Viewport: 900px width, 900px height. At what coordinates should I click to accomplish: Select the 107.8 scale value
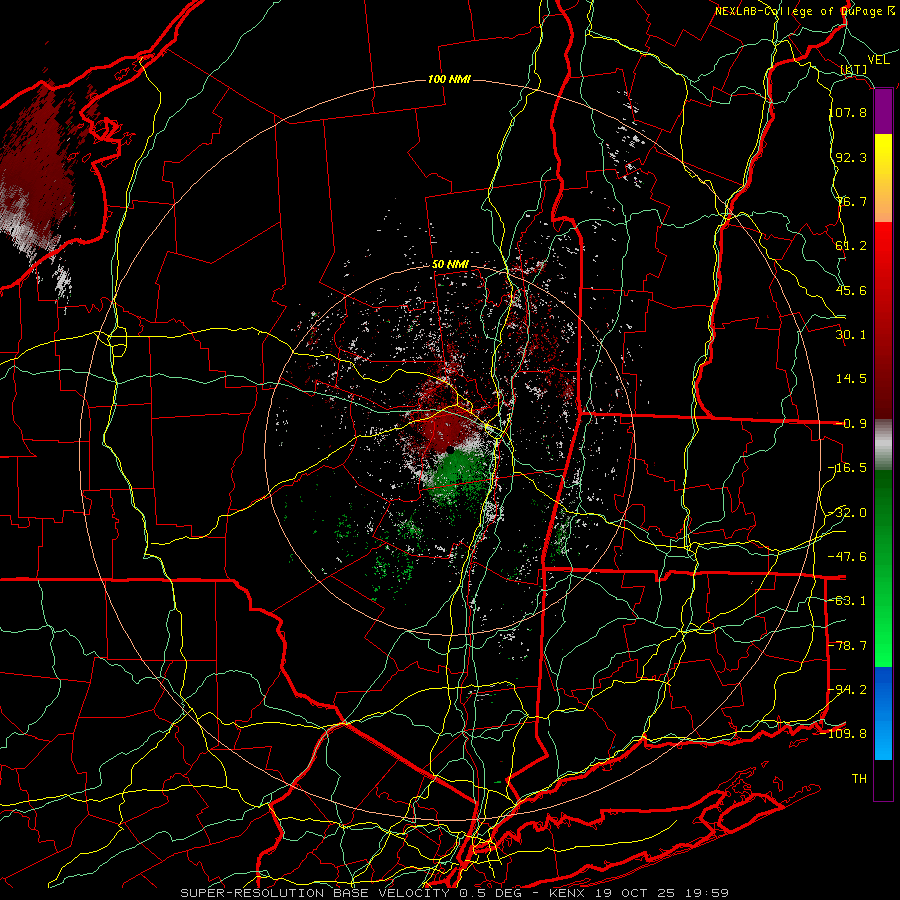[x=848, y=112]
